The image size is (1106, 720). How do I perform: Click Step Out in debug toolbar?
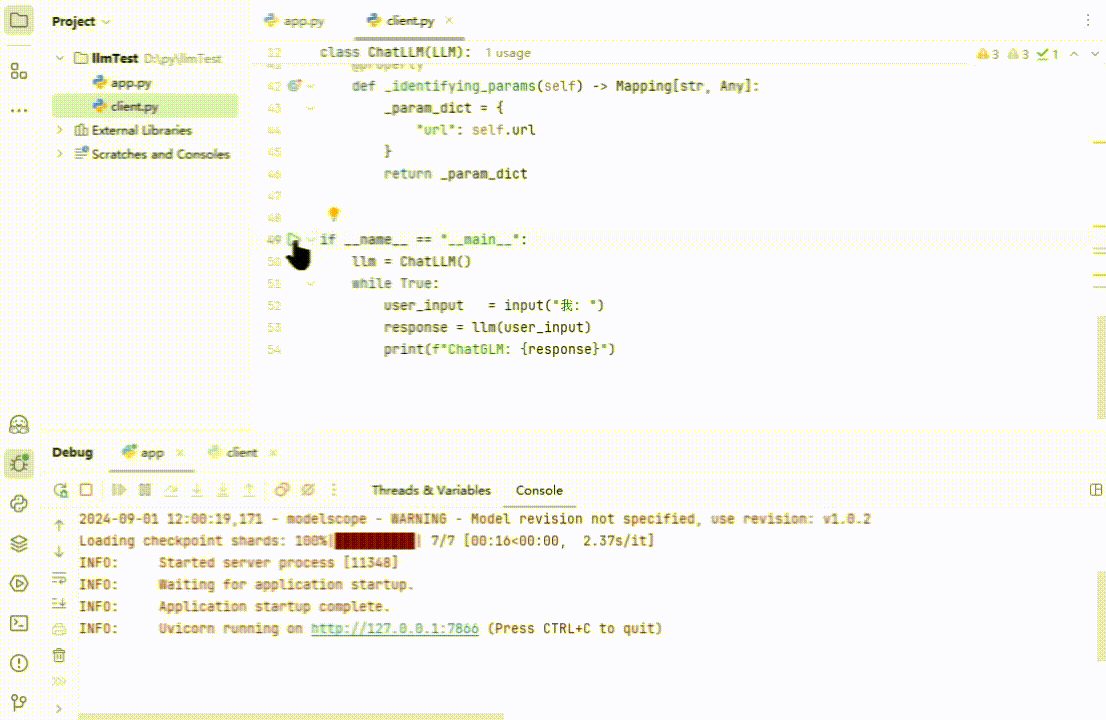(x=249, y=489)
